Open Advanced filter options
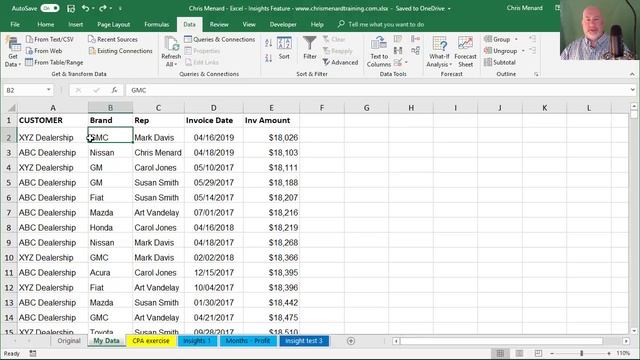Image resolution: width=640 pixels, height=360 pixels. point(340,62)
